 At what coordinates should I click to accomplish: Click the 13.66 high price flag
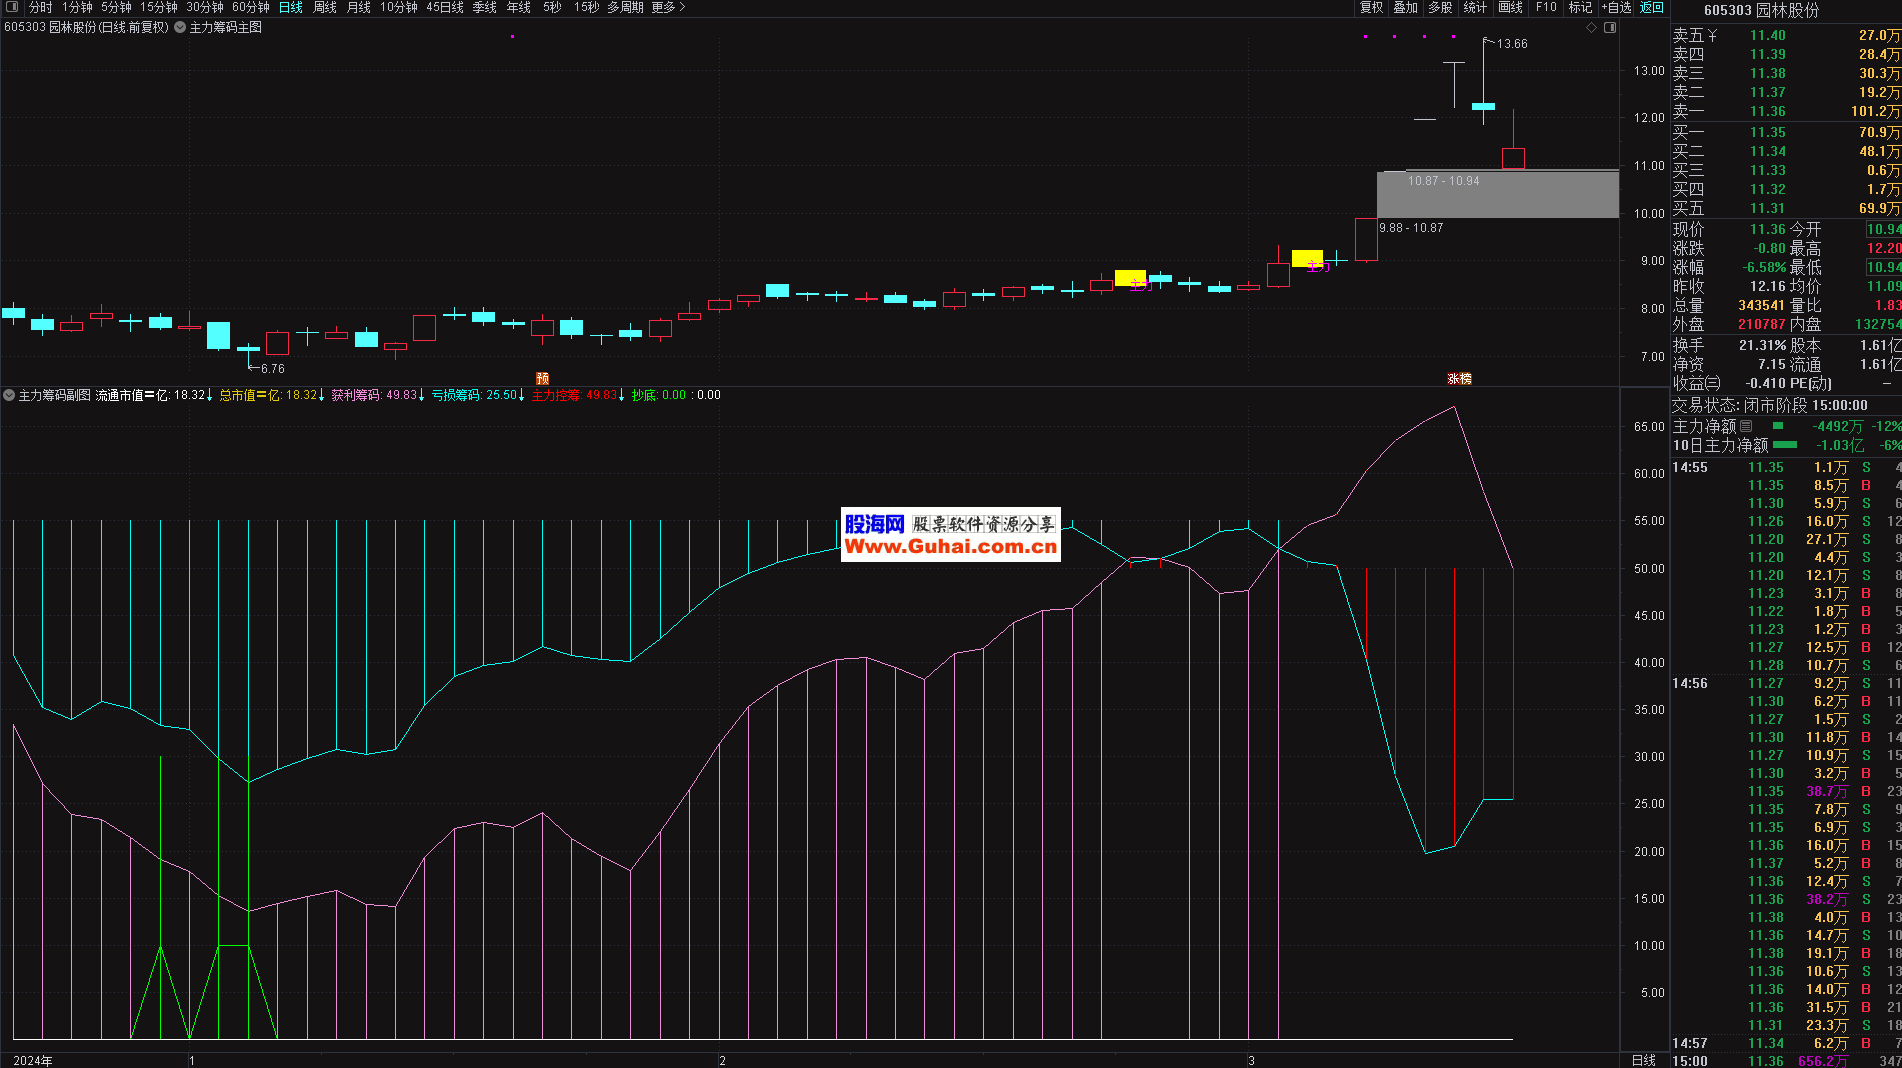(x=1511, y=44)
